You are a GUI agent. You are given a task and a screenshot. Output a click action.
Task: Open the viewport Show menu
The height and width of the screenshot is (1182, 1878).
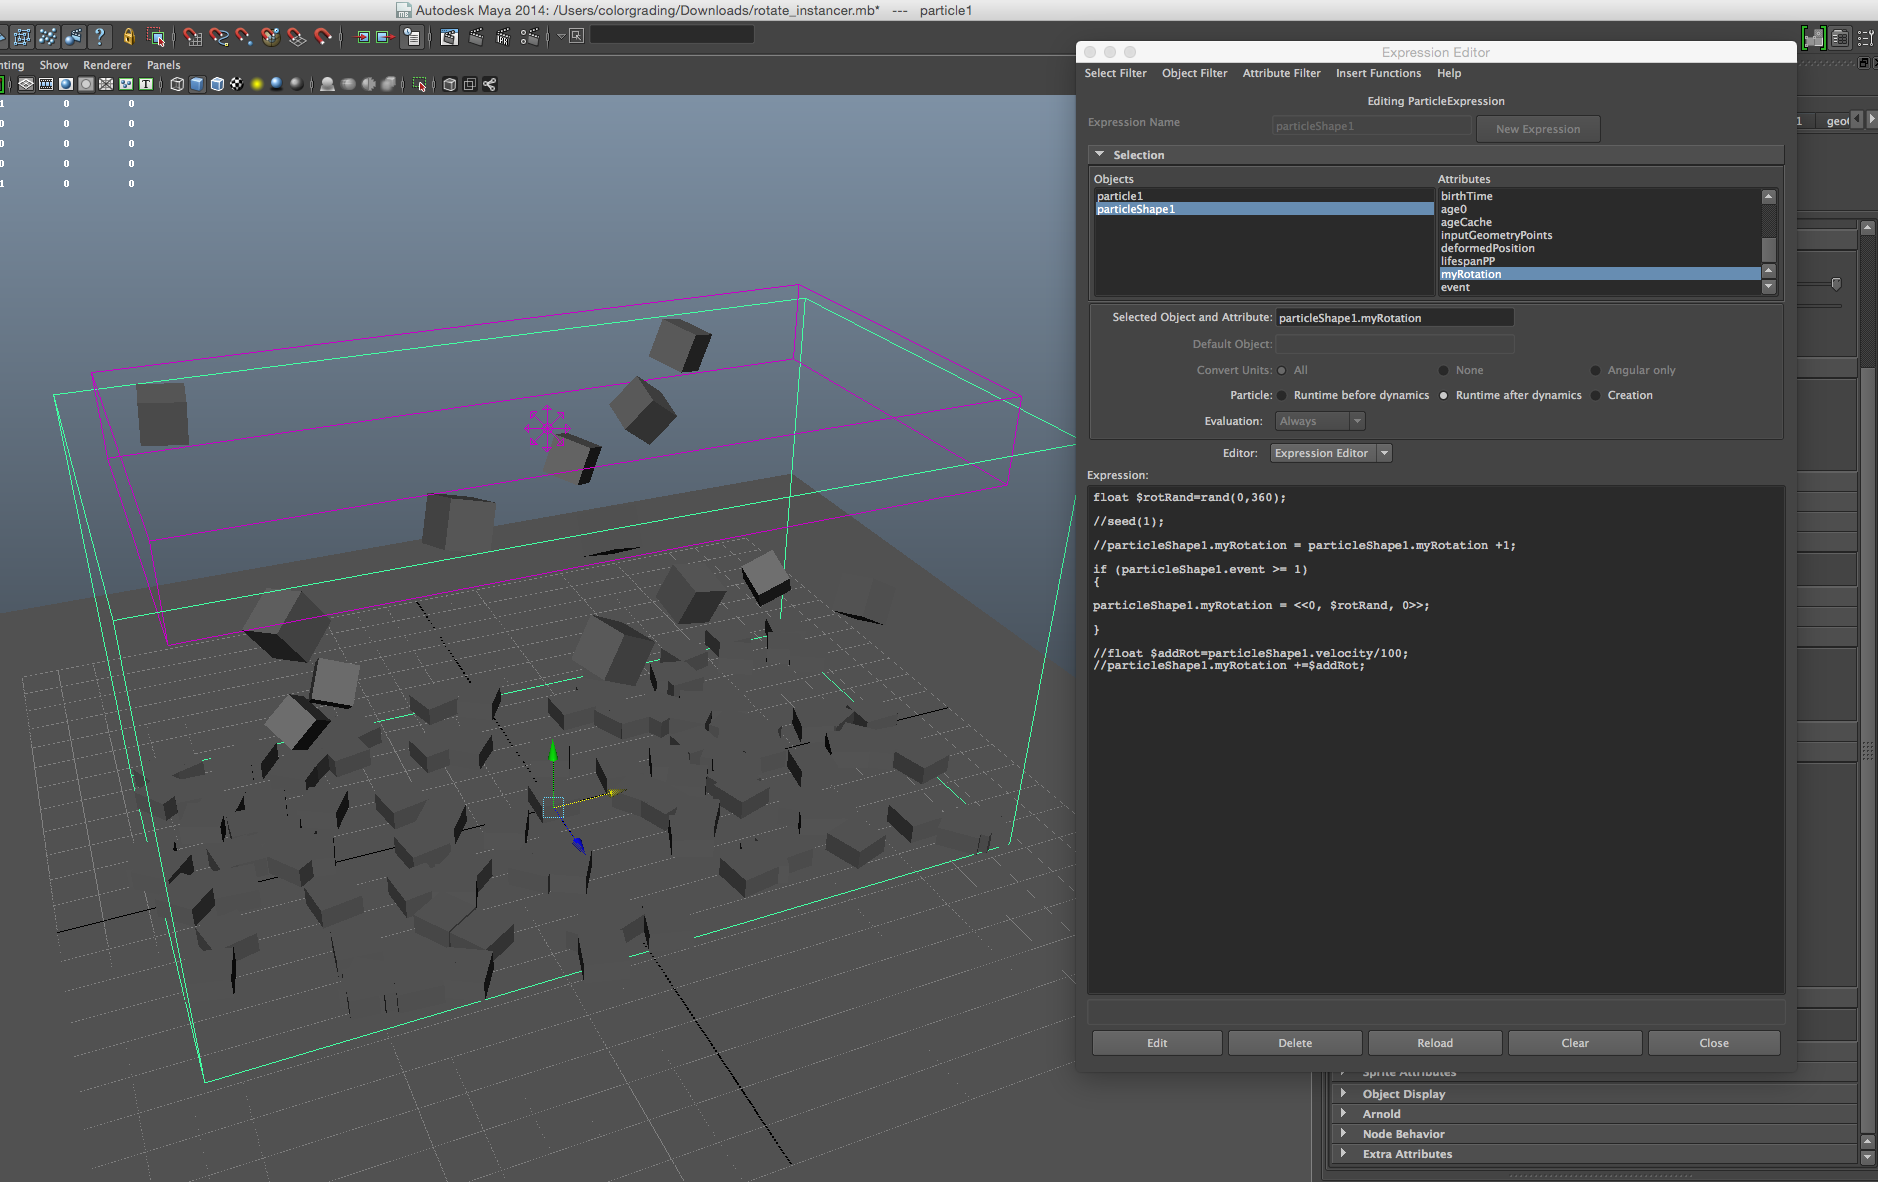pyautogui.click(x=54, y=66)
